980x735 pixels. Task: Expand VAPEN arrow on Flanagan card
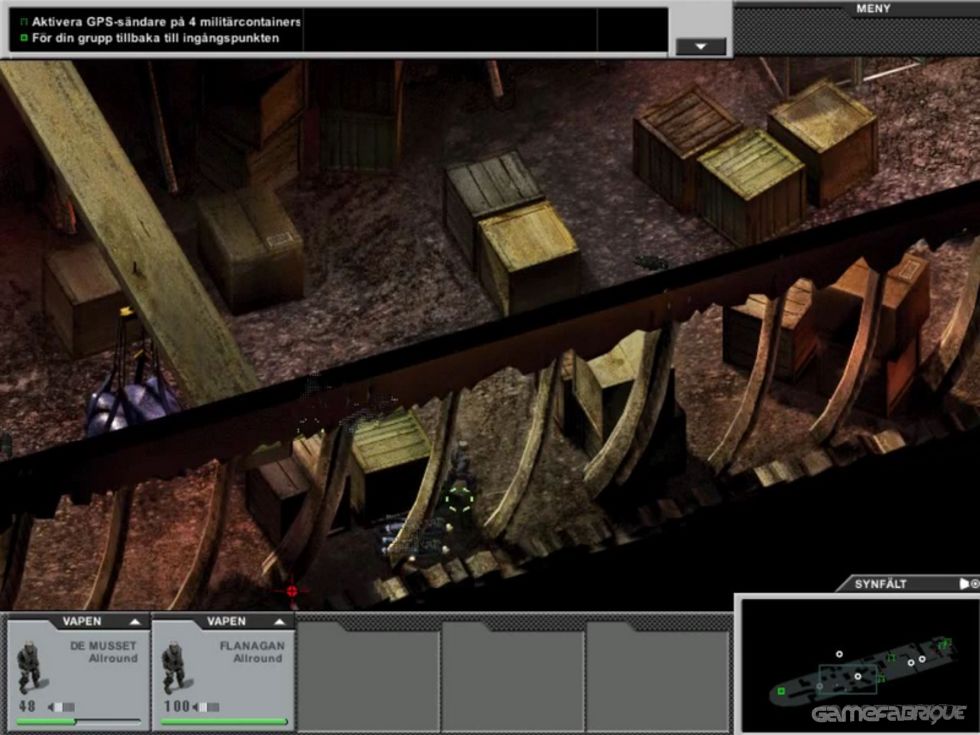coord(279,622)
